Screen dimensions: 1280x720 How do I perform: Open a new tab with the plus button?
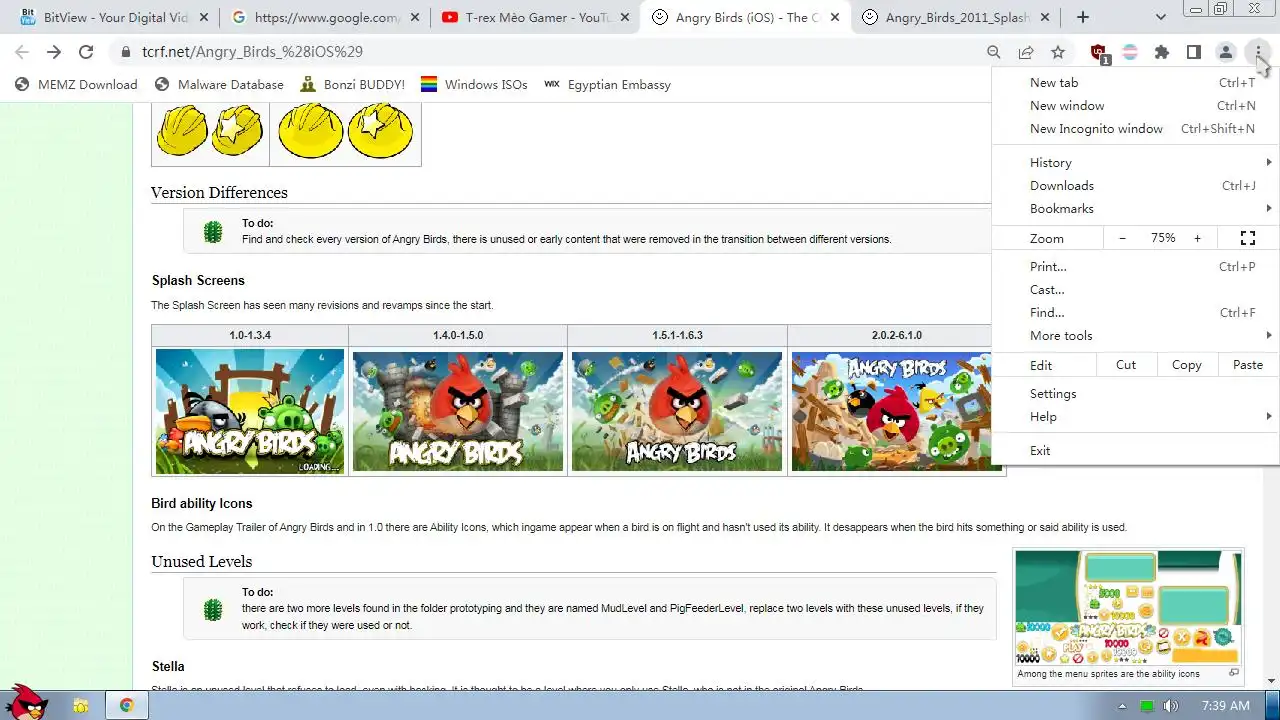point(1083,17)
